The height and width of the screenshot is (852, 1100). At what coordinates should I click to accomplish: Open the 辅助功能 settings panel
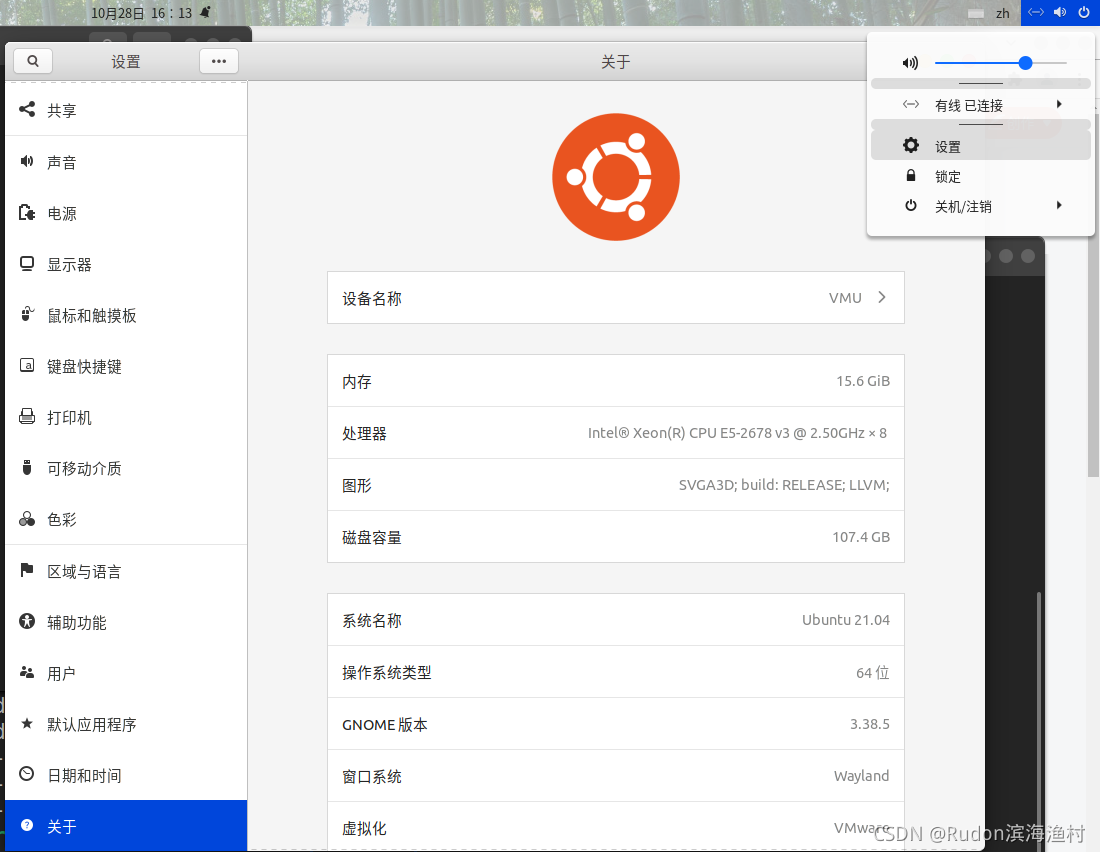coord(126,623)
